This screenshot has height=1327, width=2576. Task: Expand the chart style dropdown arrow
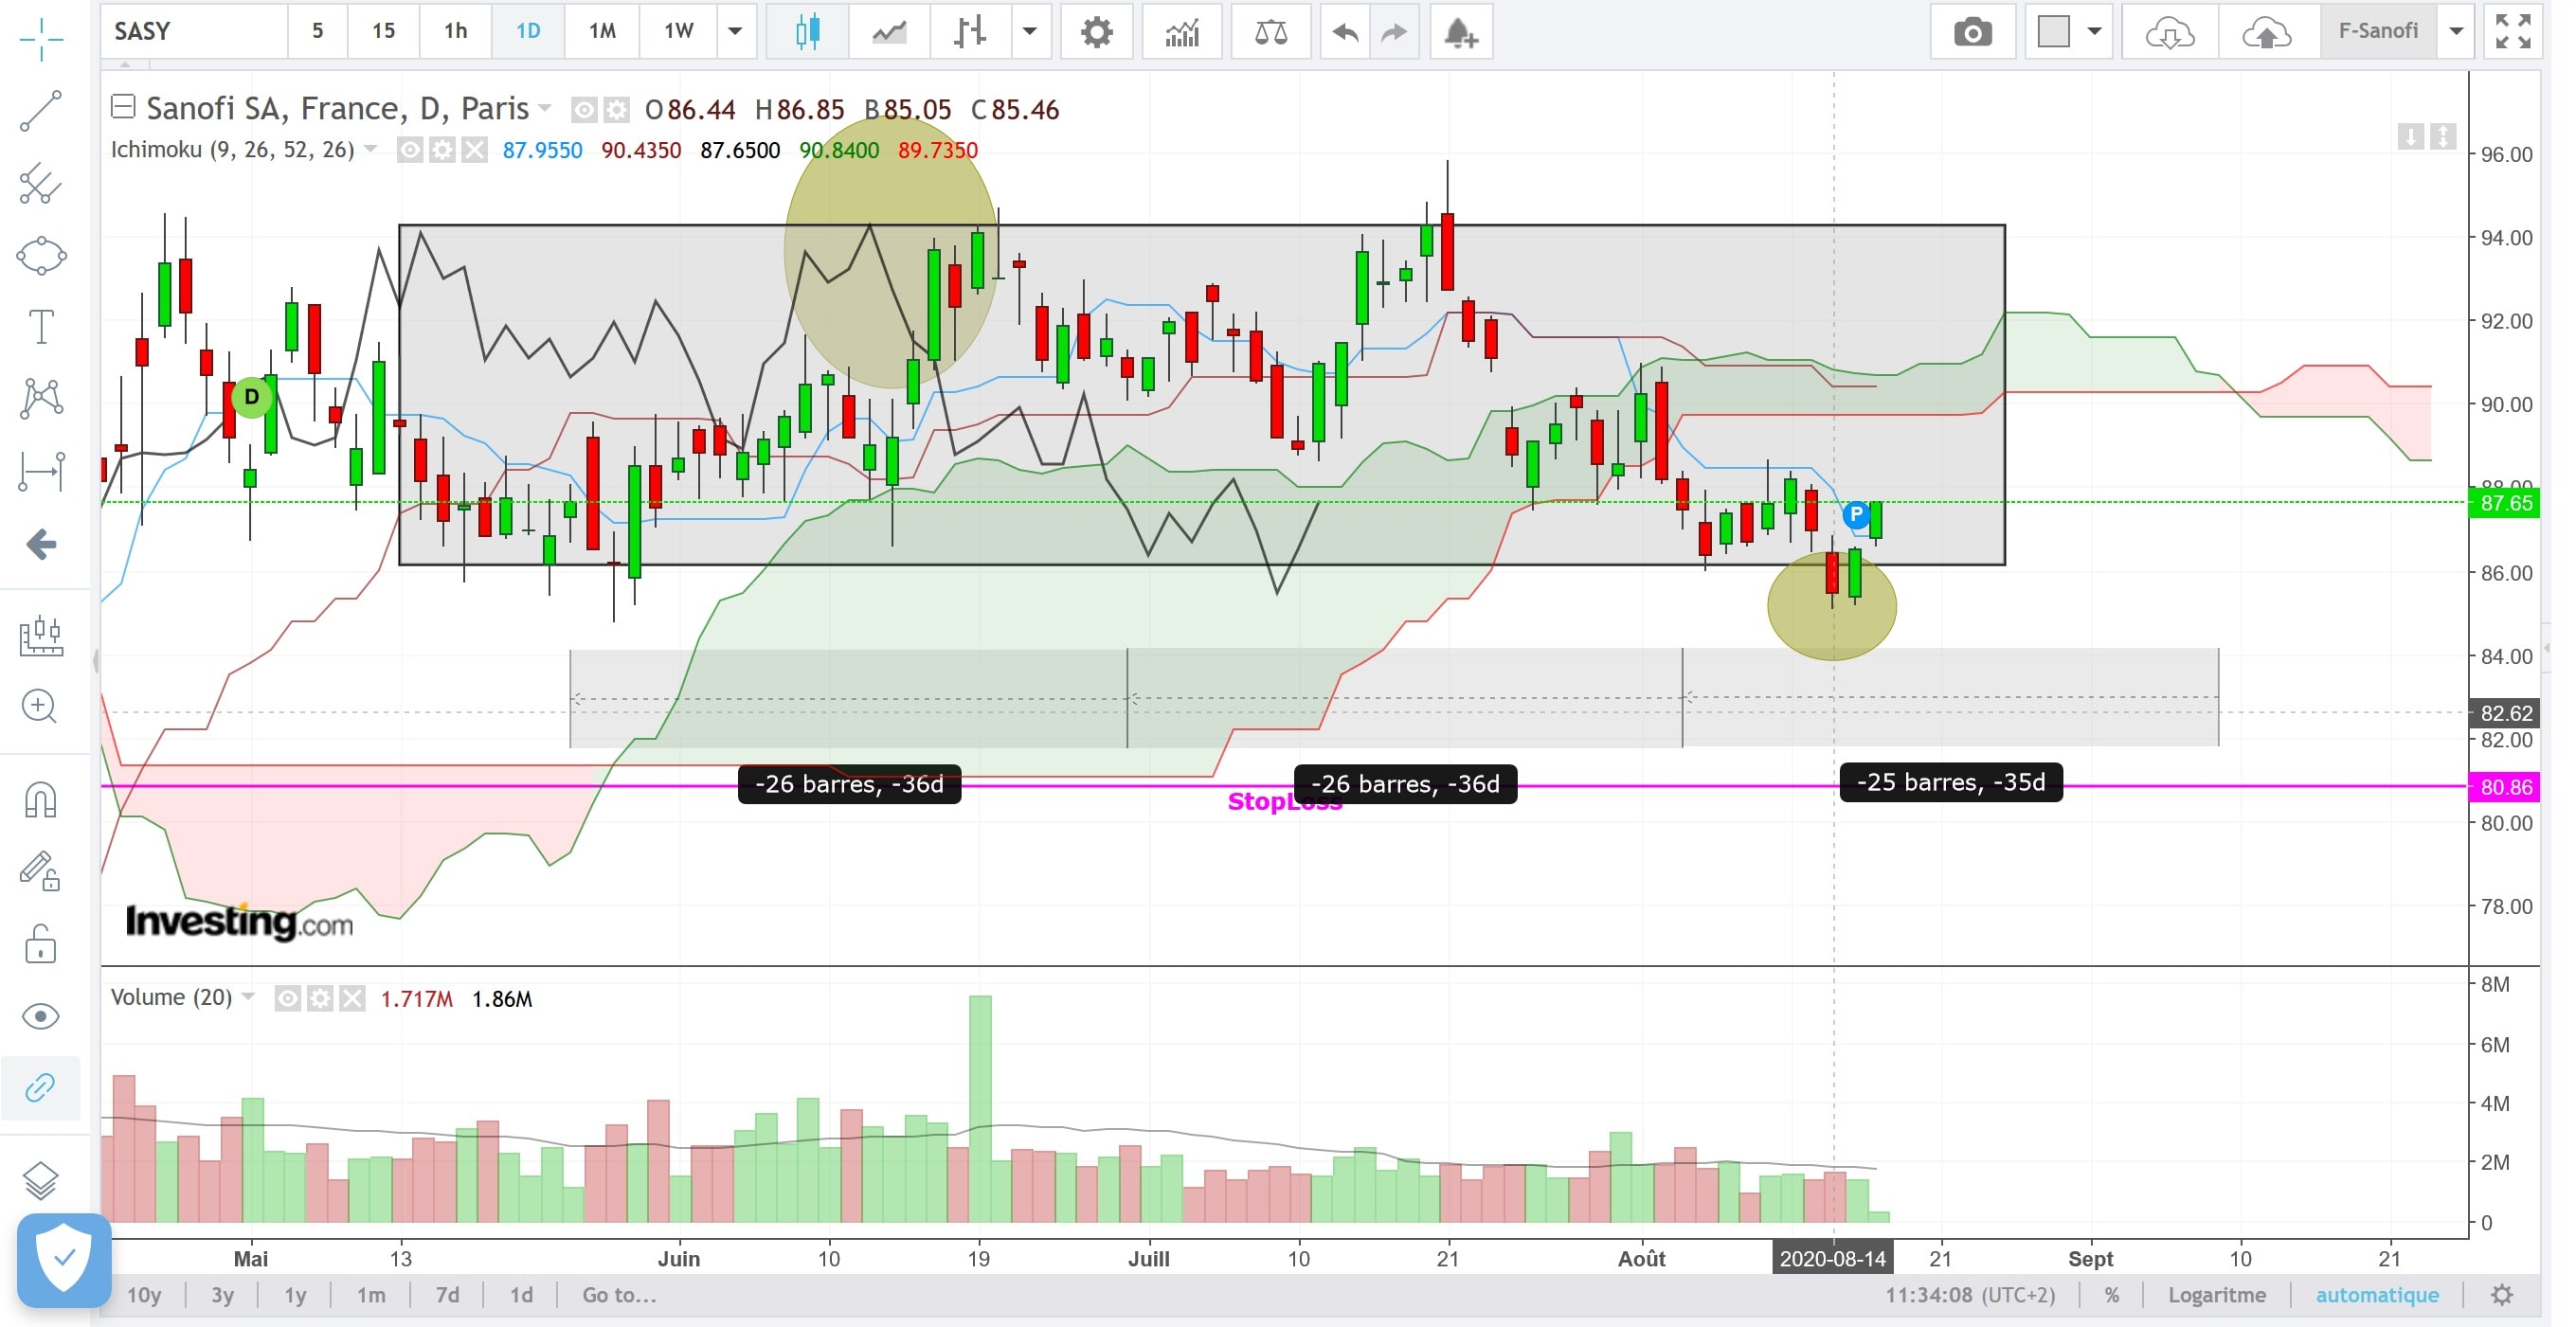pyautogui.click(x=1030, y=31)
